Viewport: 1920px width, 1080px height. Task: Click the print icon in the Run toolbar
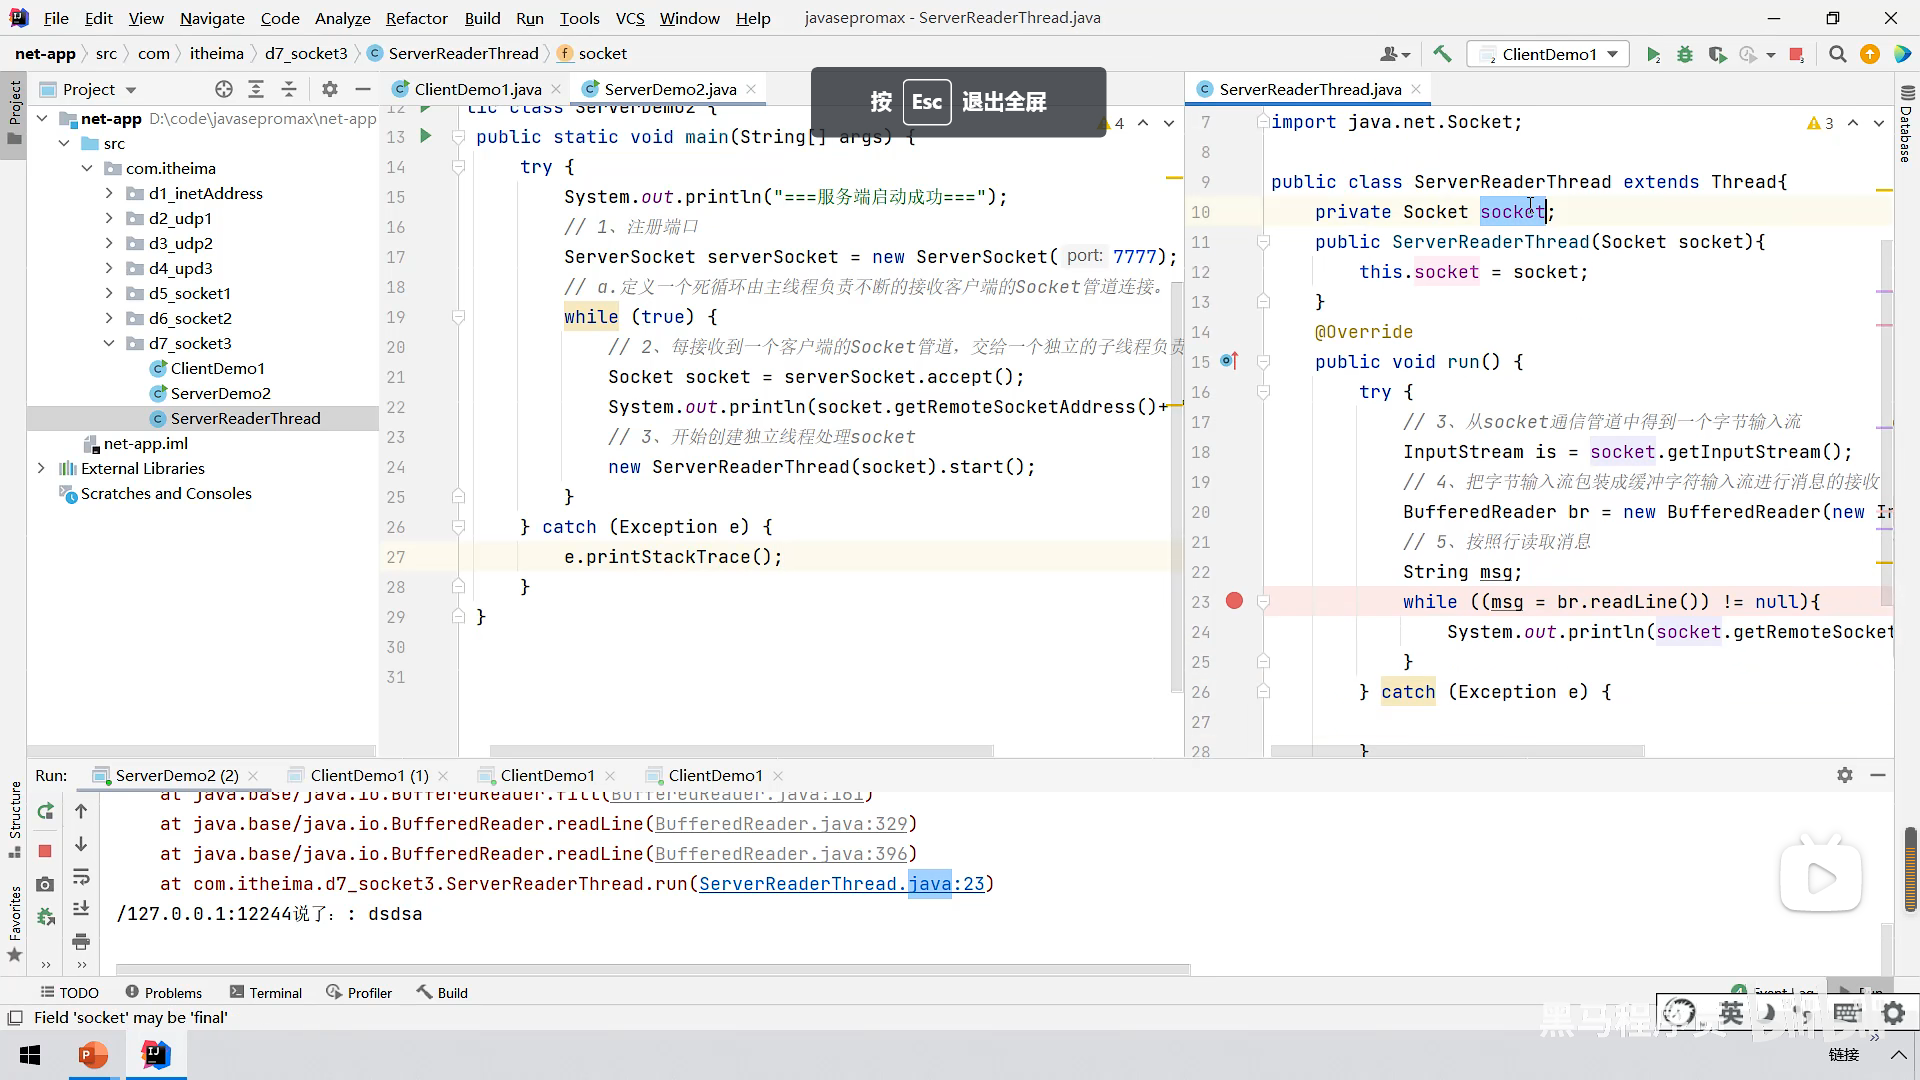[x=81, y=941]
